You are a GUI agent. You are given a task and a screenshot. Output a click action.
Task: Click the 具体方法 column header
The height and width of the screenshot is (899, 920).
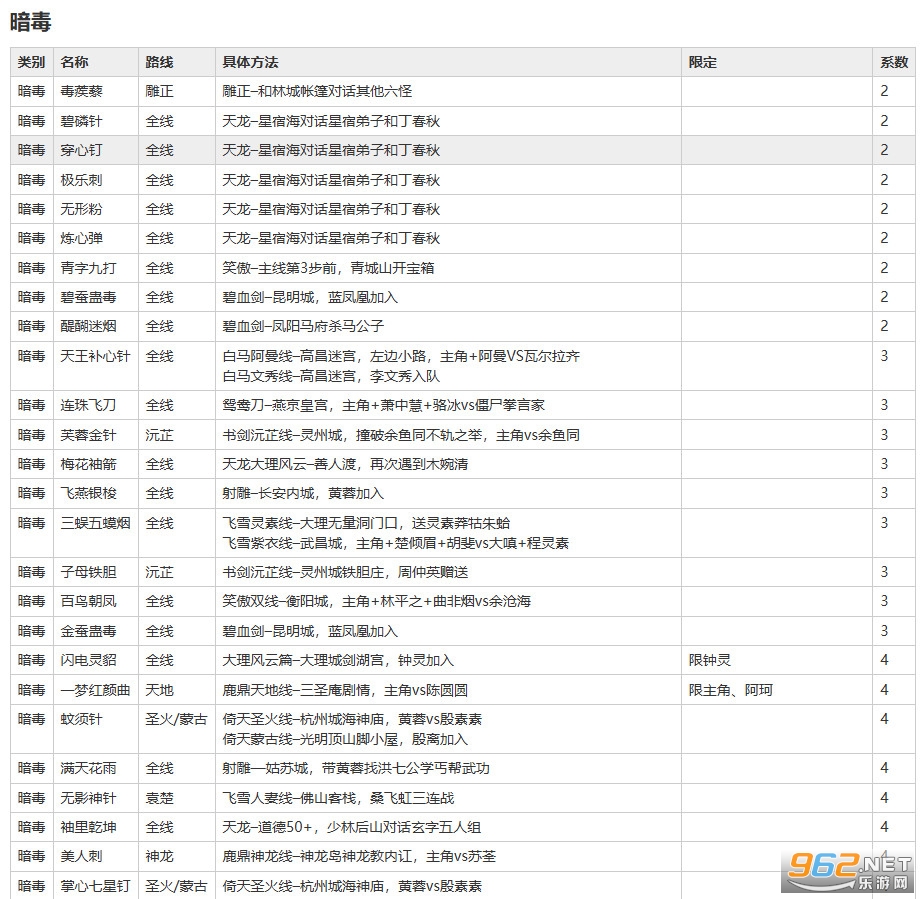448,62
